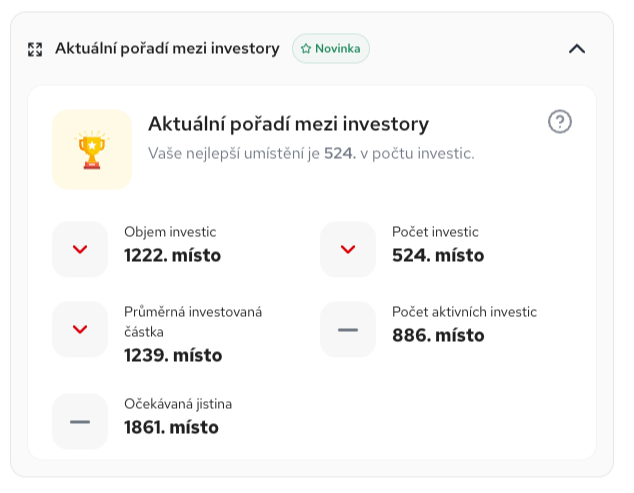The height and width of the screenshot is (493, 634).
Task: Click the expand fullscreen arrows icon
Action: point(35,49)
